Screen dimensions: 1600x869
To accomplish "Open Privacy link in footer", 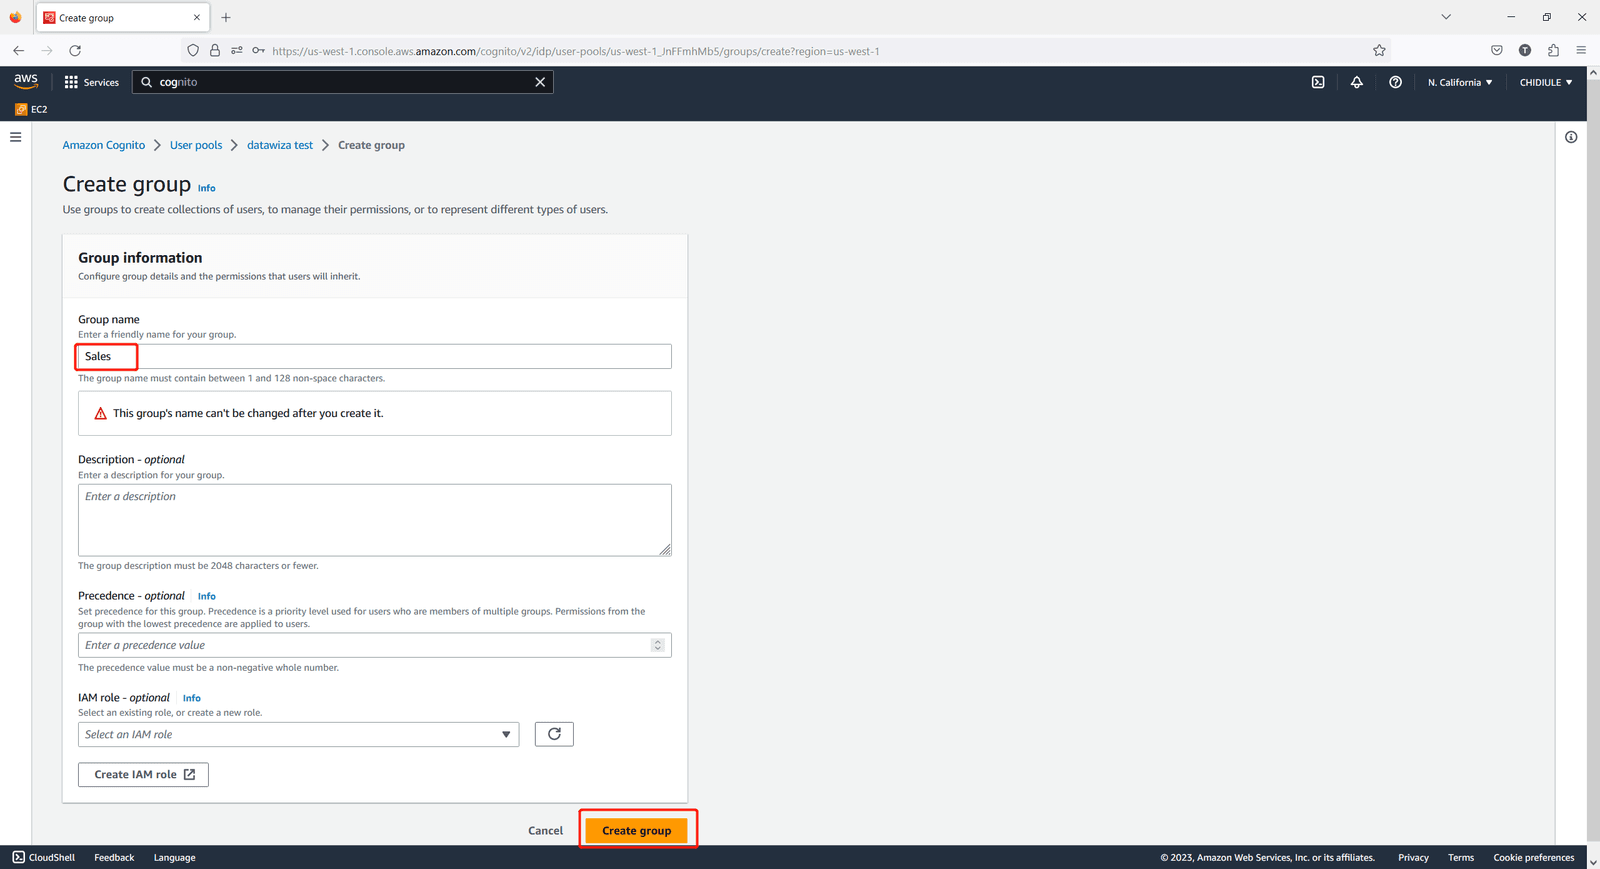I will coord(1413,857).
